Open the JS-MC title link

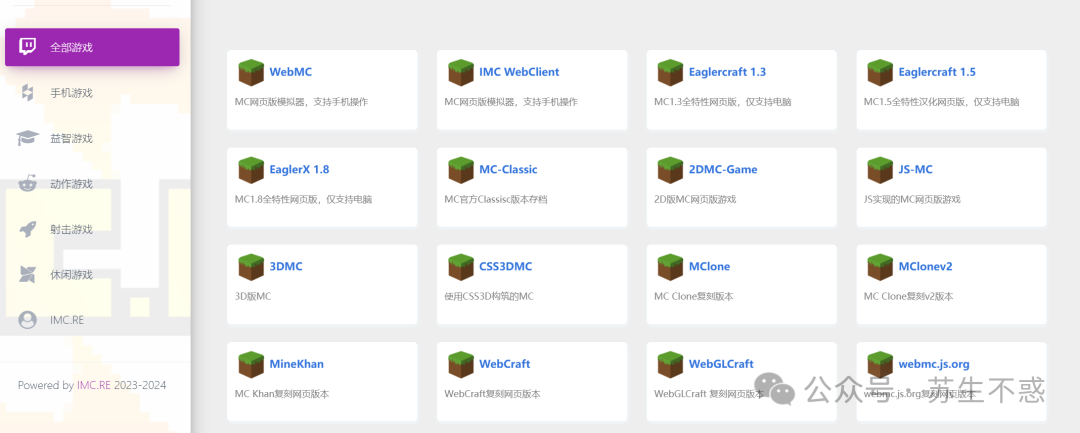[916, 169]
